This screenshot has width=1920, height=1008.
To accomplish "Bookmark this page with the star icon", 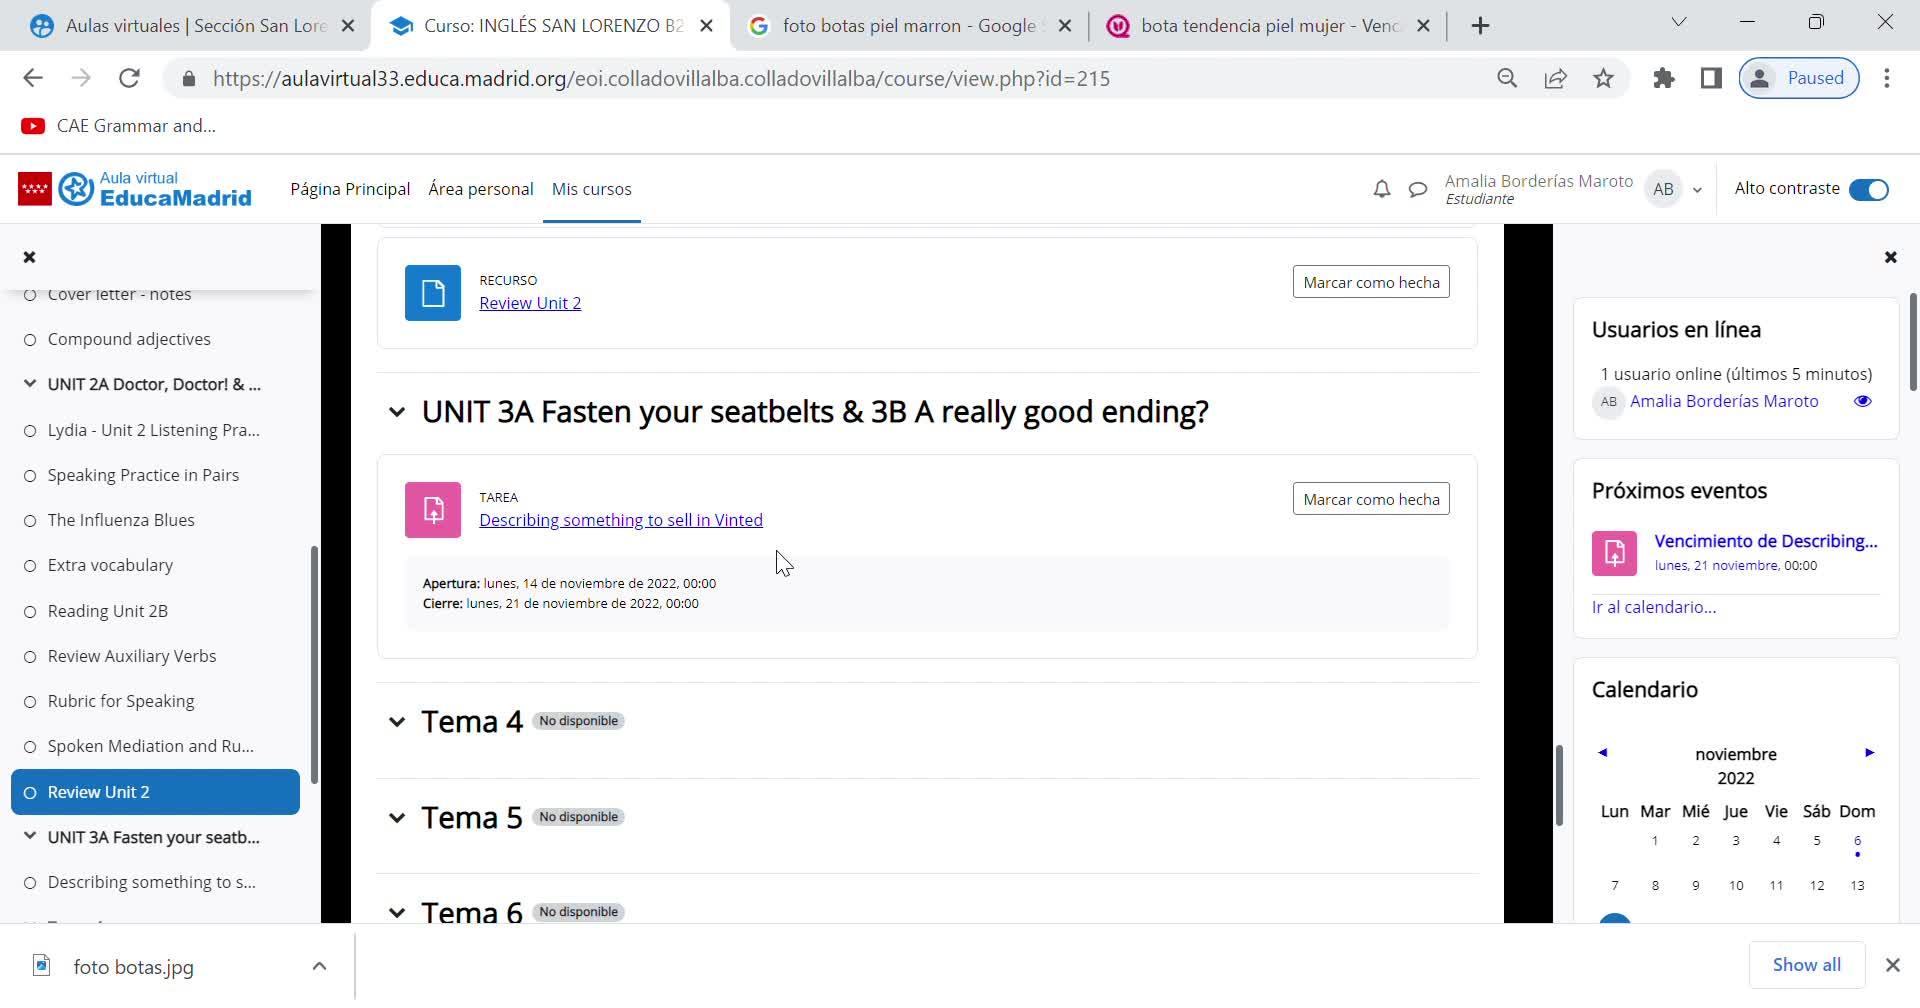I will (x=1603, y=78).
